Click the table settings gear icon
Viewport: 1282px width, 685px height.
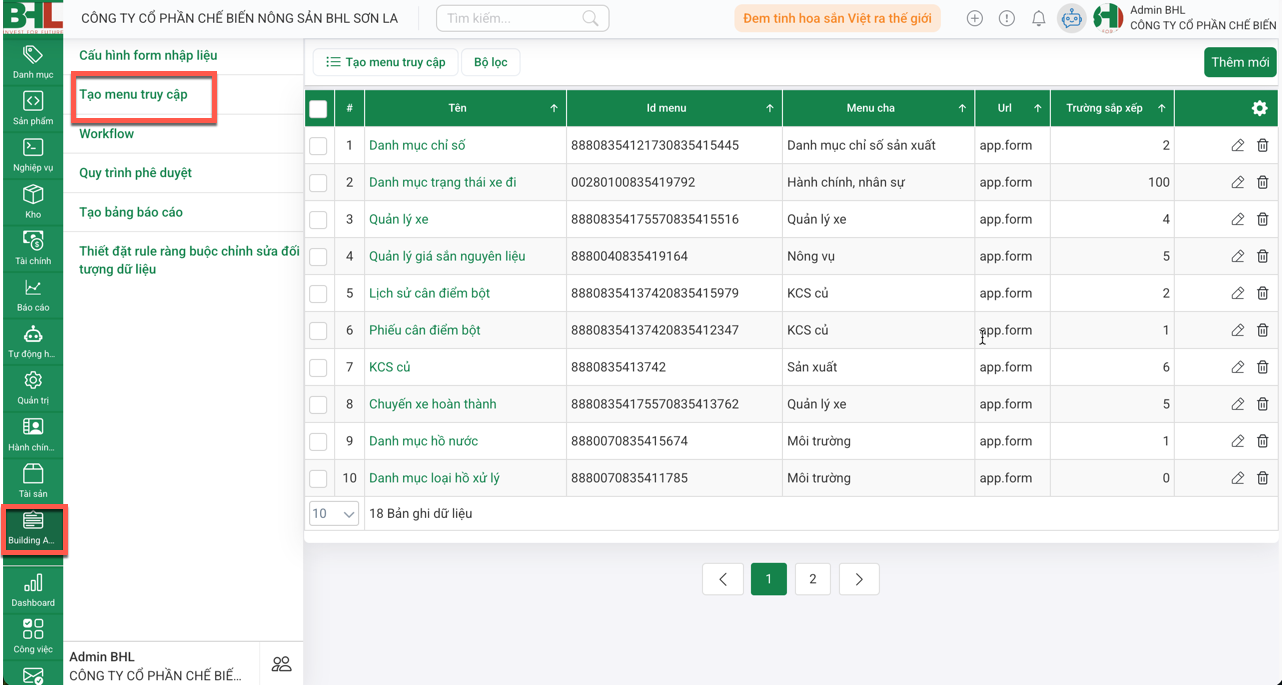point(1259,108)
